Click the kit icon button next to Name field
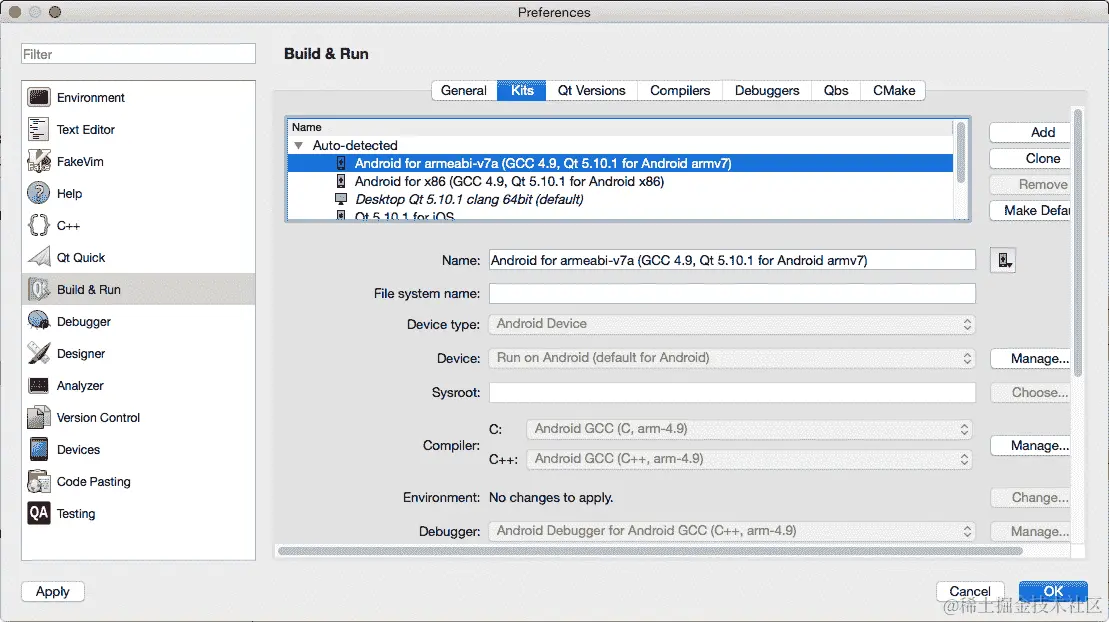Screen dimensions: 1109x622 [1003, 260]
